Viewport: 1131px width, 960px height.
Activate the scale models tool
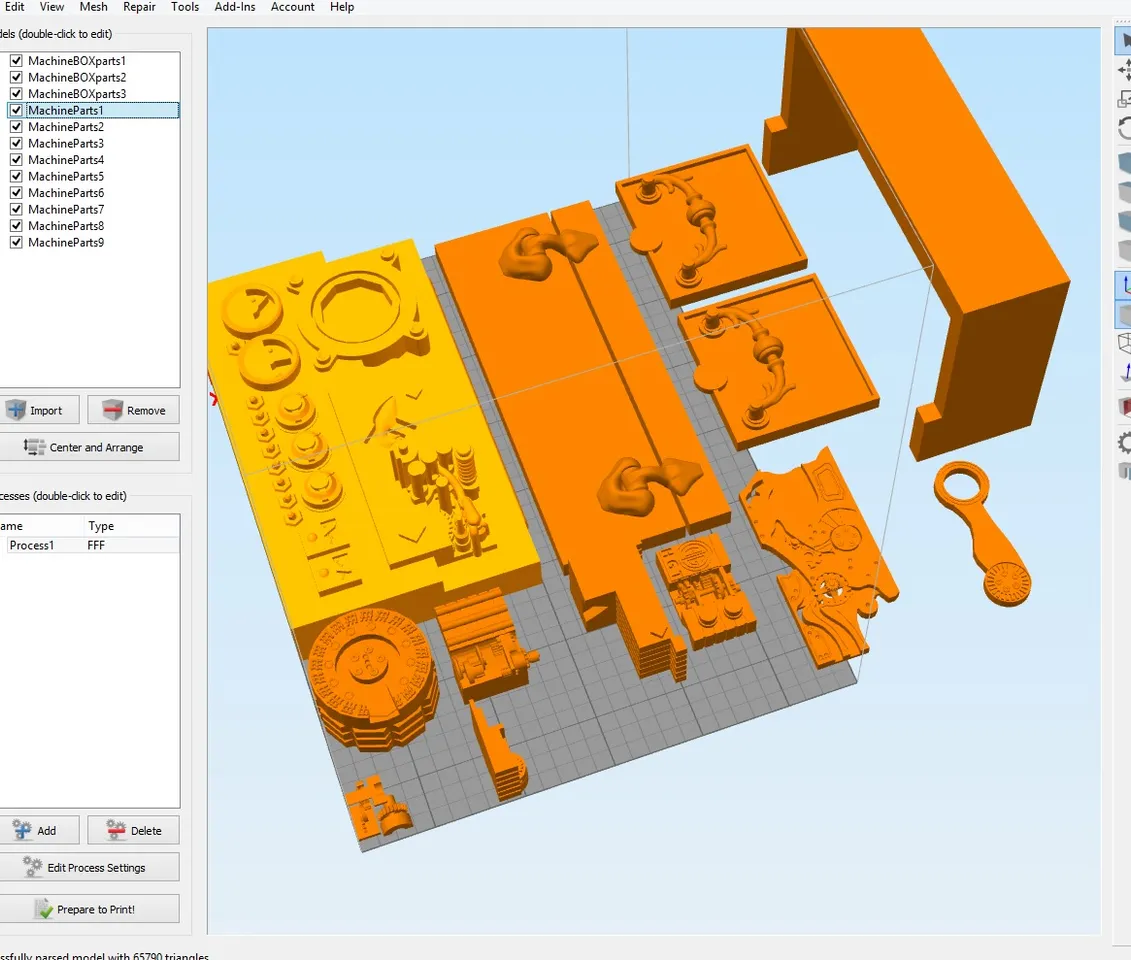[x=1124, y=99]
